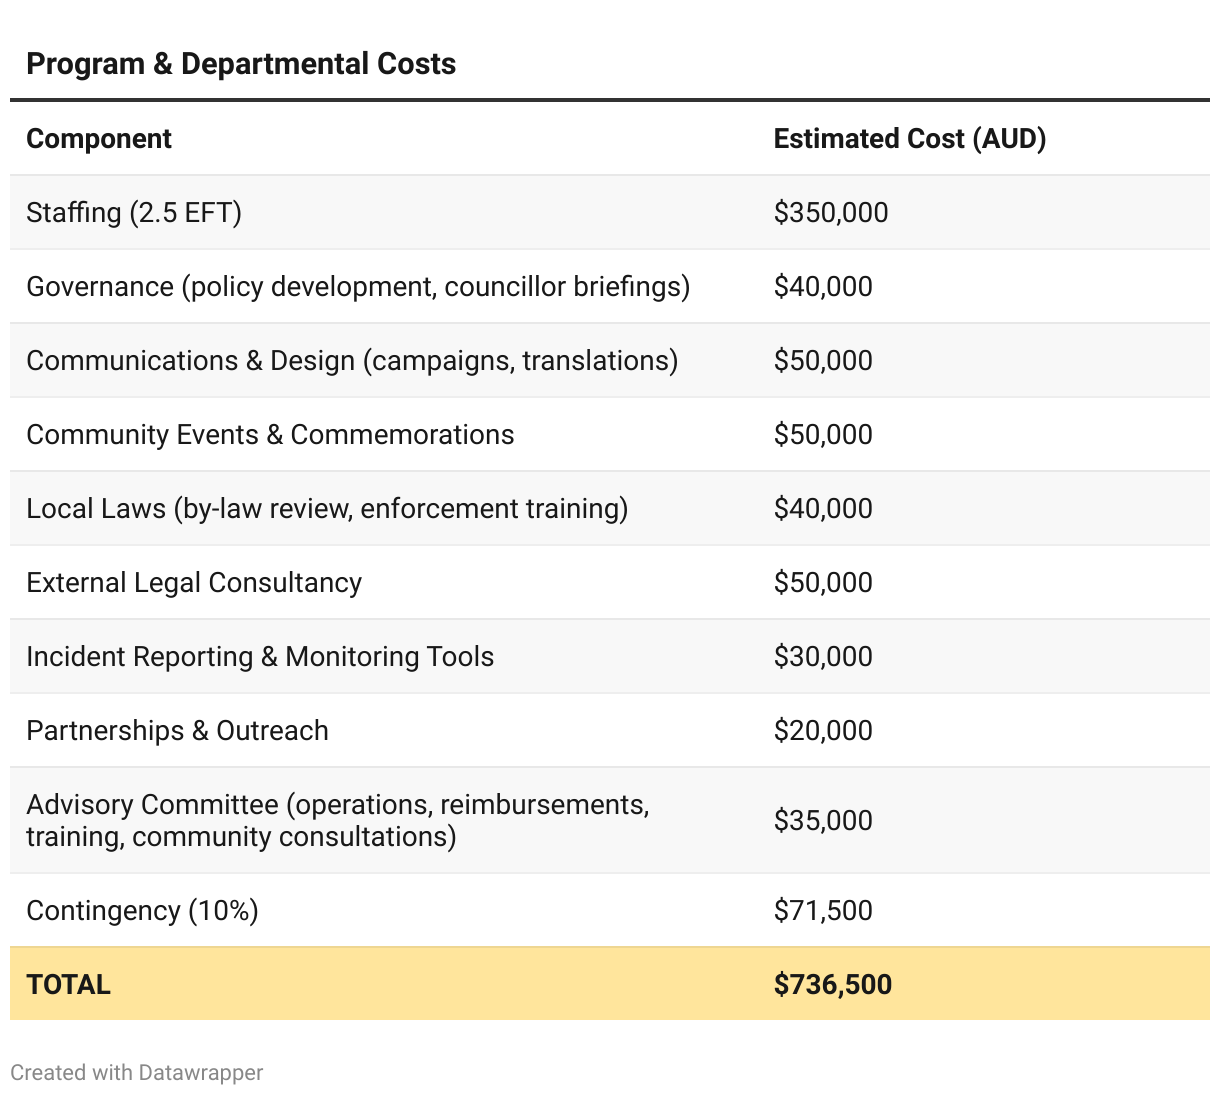Select the 'Staffing (2.5 EFT)' row label
Image resolution: width=1220 pixels, height=1096 pixels.
click(x=134, y=213)
